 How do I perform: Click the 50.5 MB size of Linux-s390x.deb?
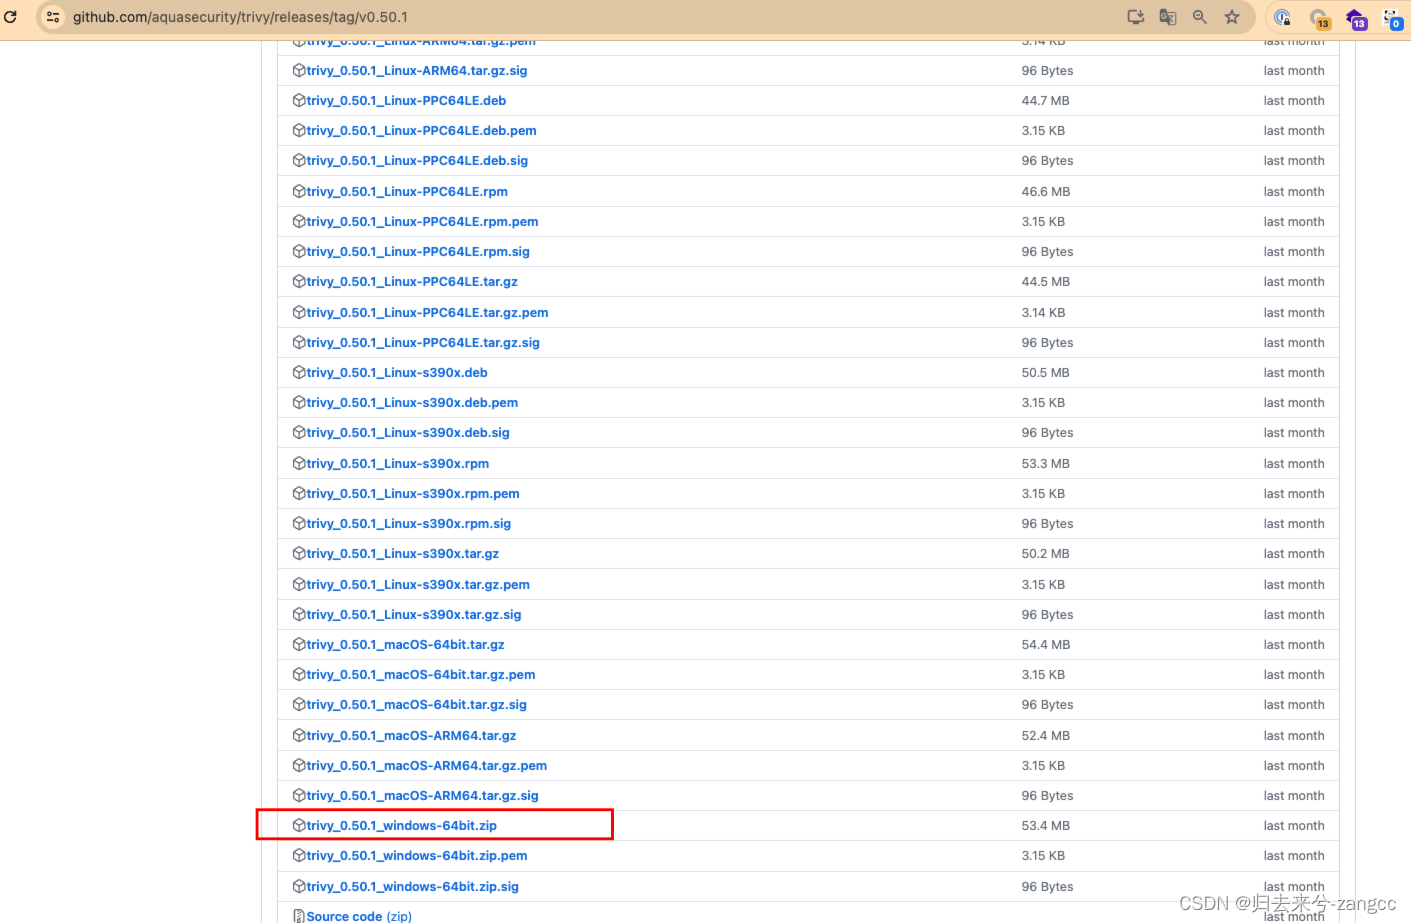(1046, 373)
